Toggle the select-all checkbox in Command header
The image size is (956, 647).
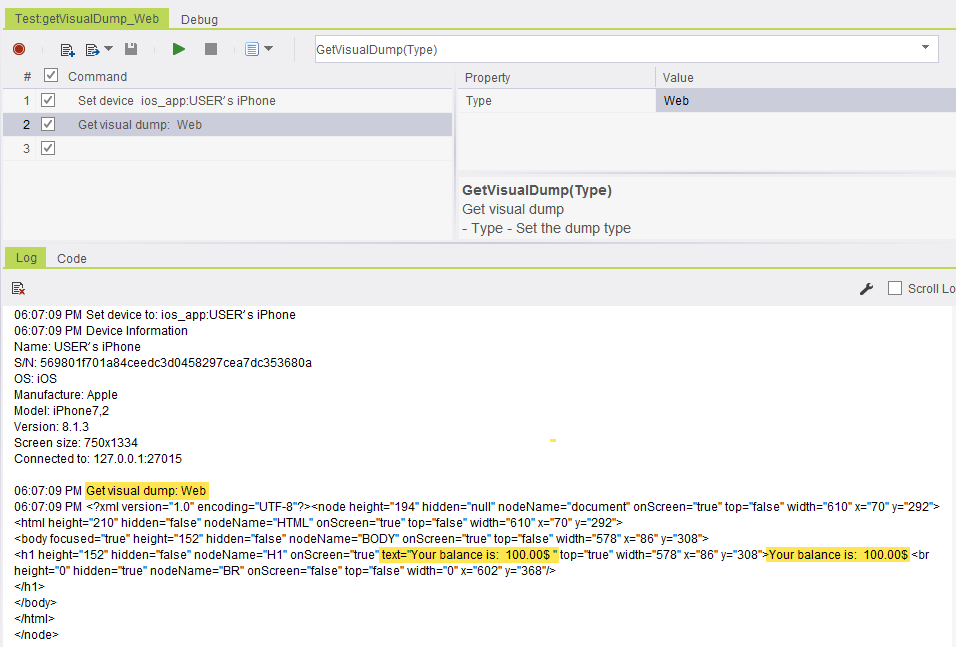coord(51,76)
